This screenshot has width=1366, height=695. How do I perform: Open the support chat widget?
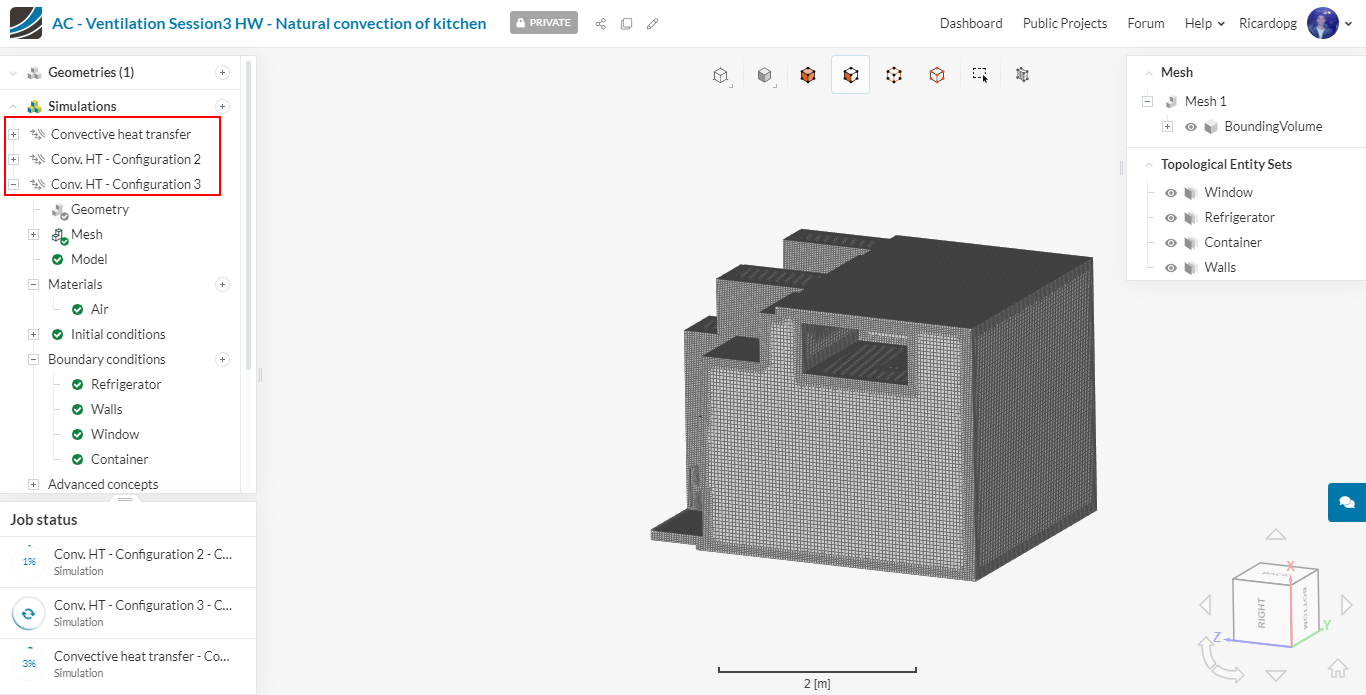[1346, 502]
